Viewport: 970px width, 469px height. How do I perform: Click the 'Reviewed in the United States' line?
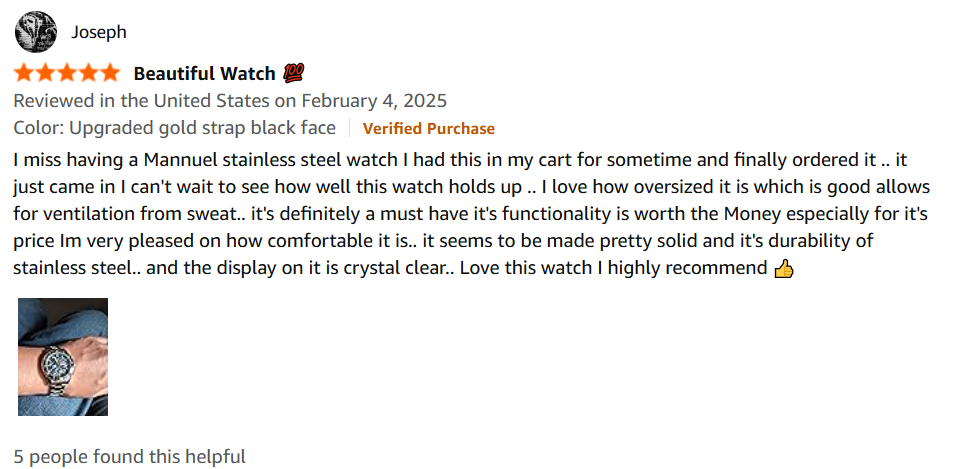click(140, 101)
